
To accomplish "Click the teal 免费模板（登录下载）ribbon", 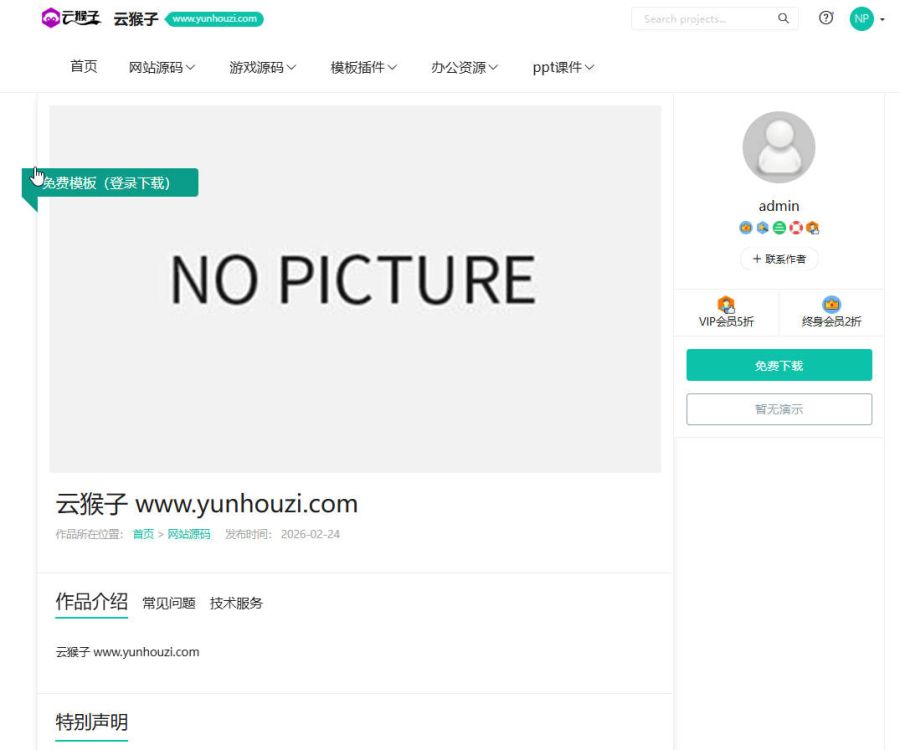I will tap(110, 183).
